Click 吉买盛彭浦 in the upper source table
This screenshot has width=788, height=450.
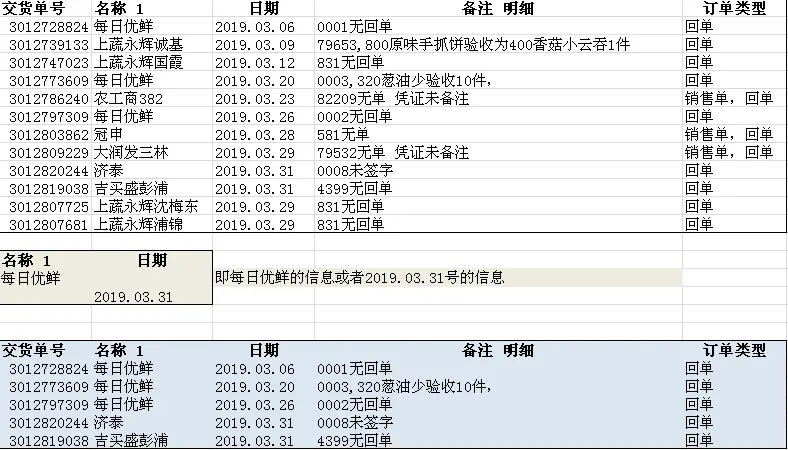(x=131, y=189)
